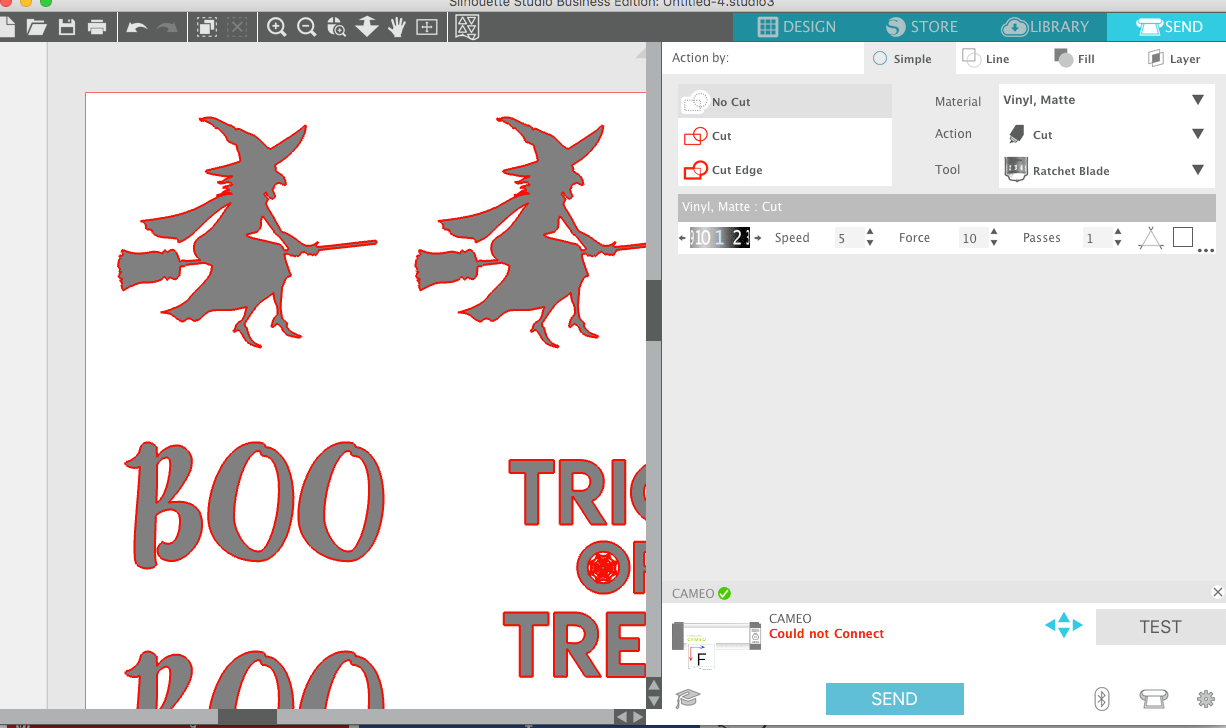Print the design using the printer icon

point(97,27)
